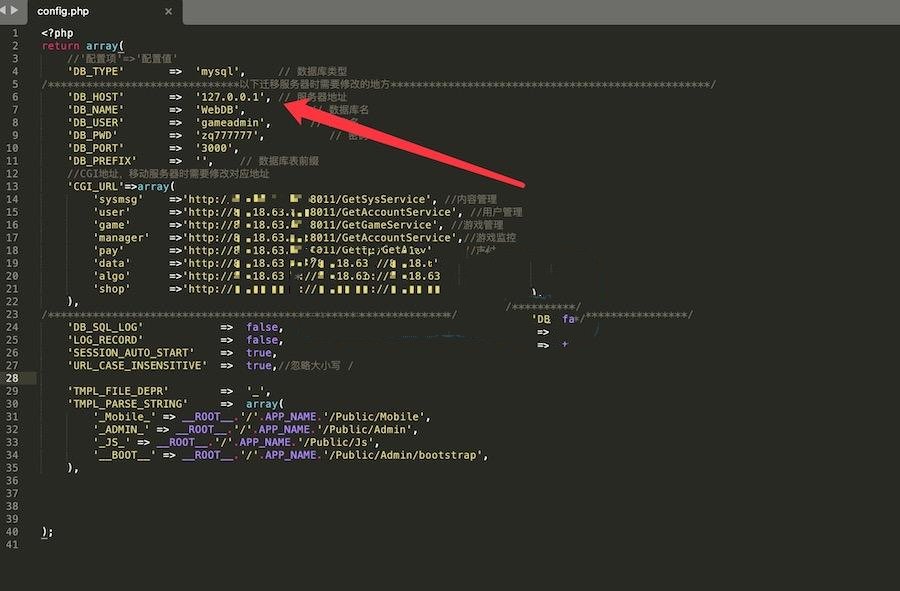Click the tab scroll left arrow
This screenshot has width=900, height=591.
(x=3, y=10)
